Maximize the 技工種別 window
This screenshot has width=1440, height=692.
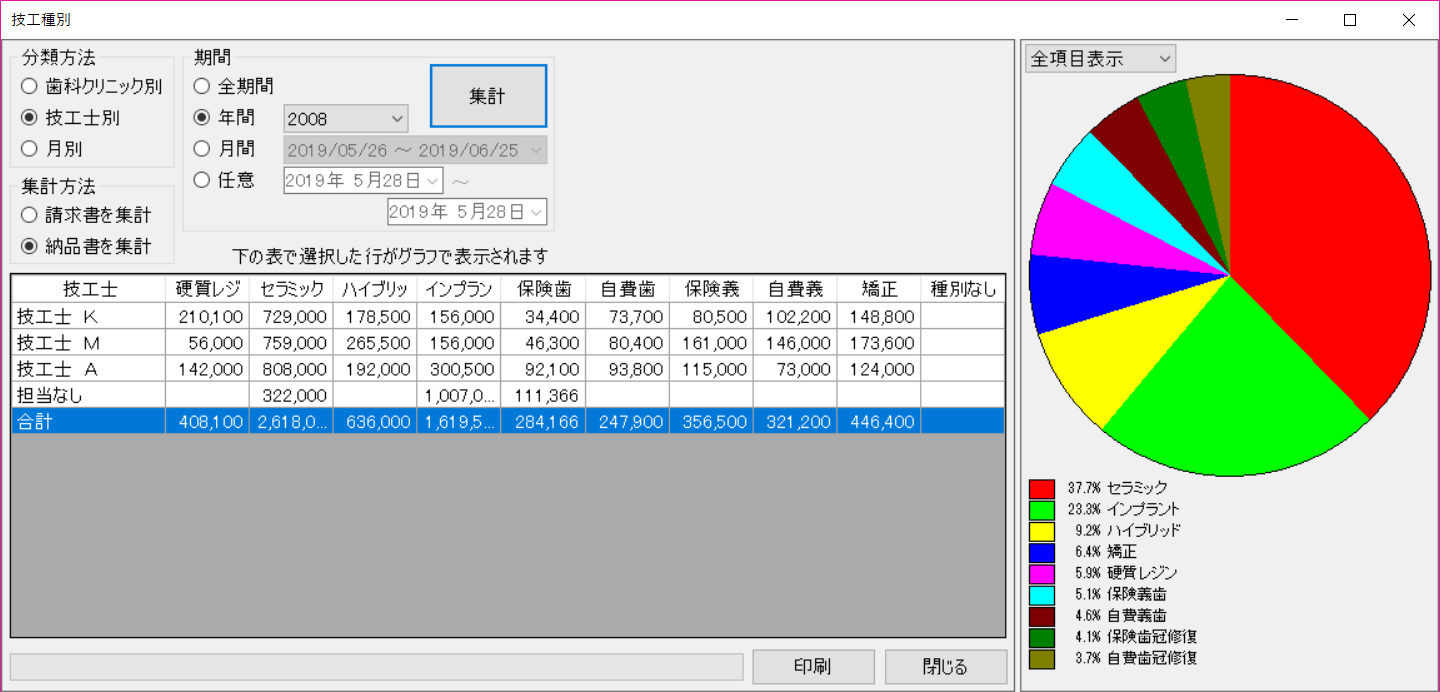coord(1350,20)
